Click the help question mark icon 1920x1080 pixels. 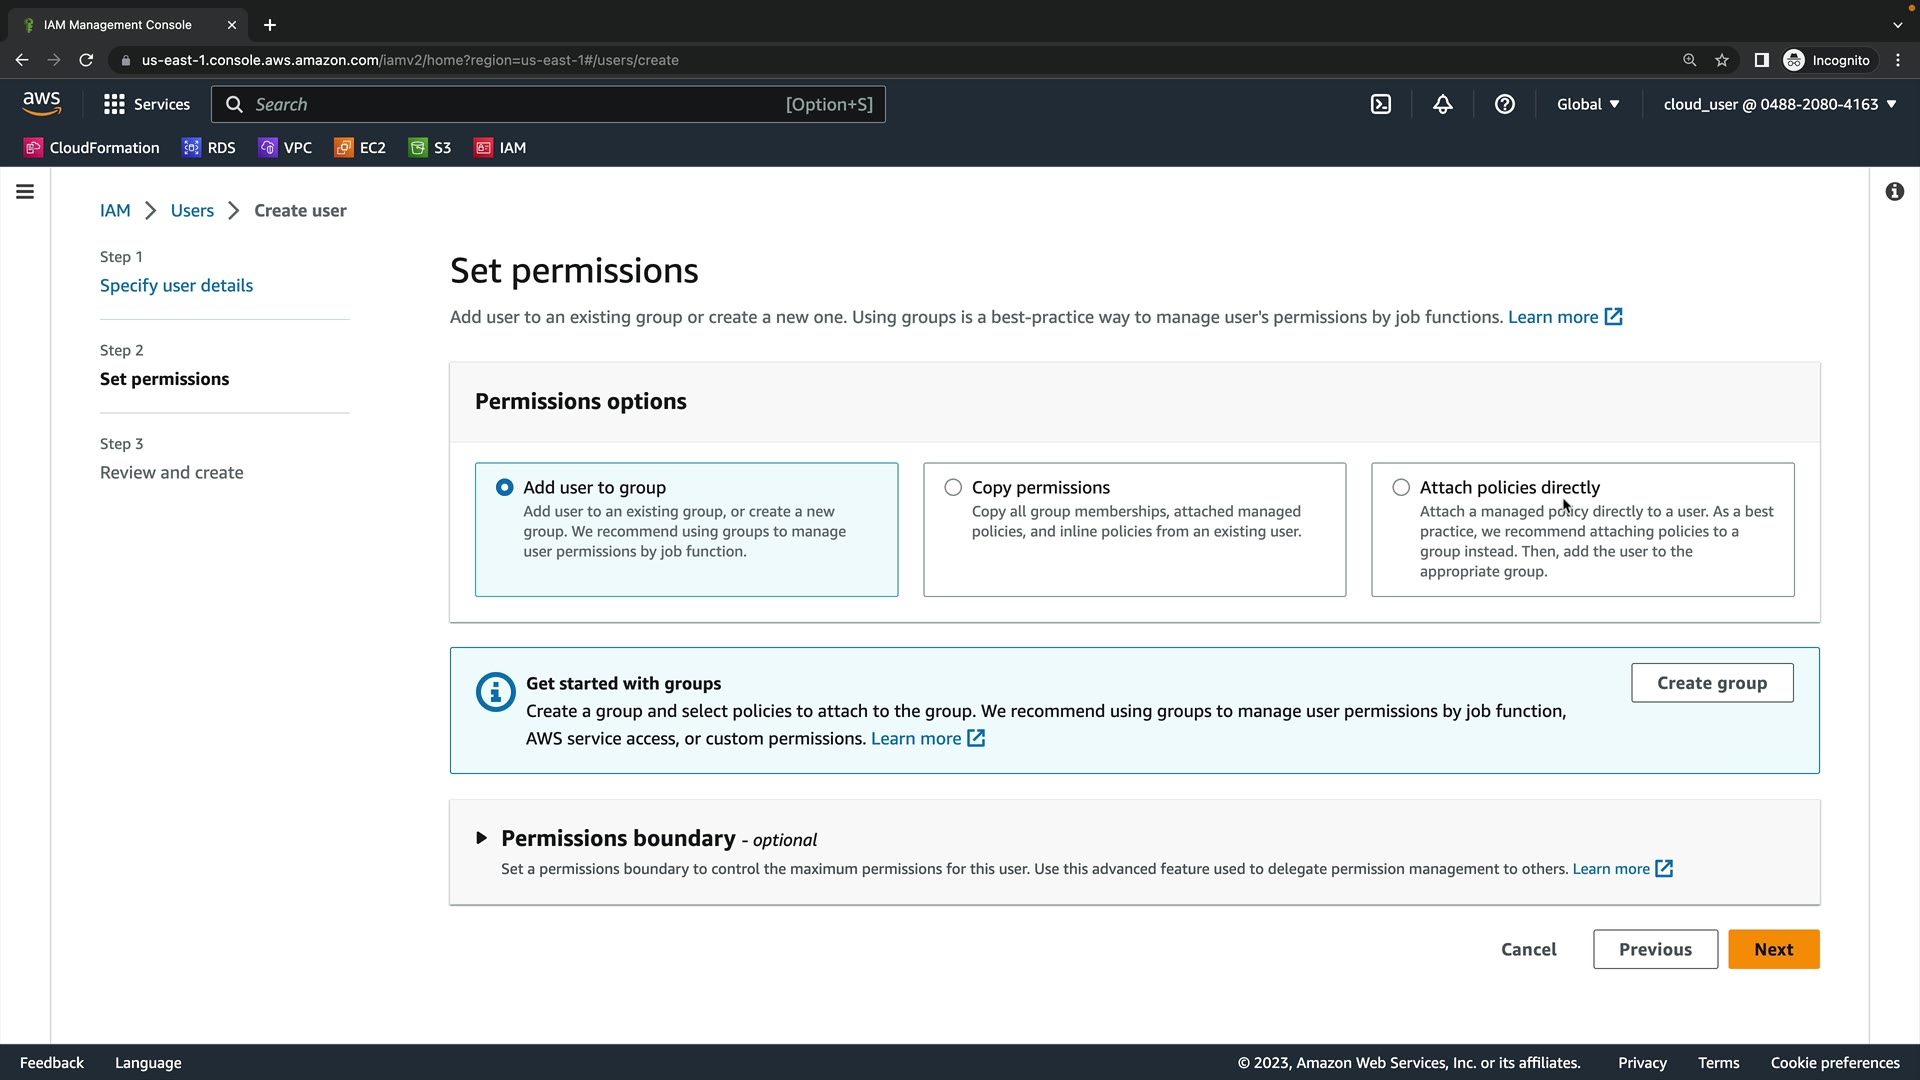pyautogui.click(x=1505, y=104)
